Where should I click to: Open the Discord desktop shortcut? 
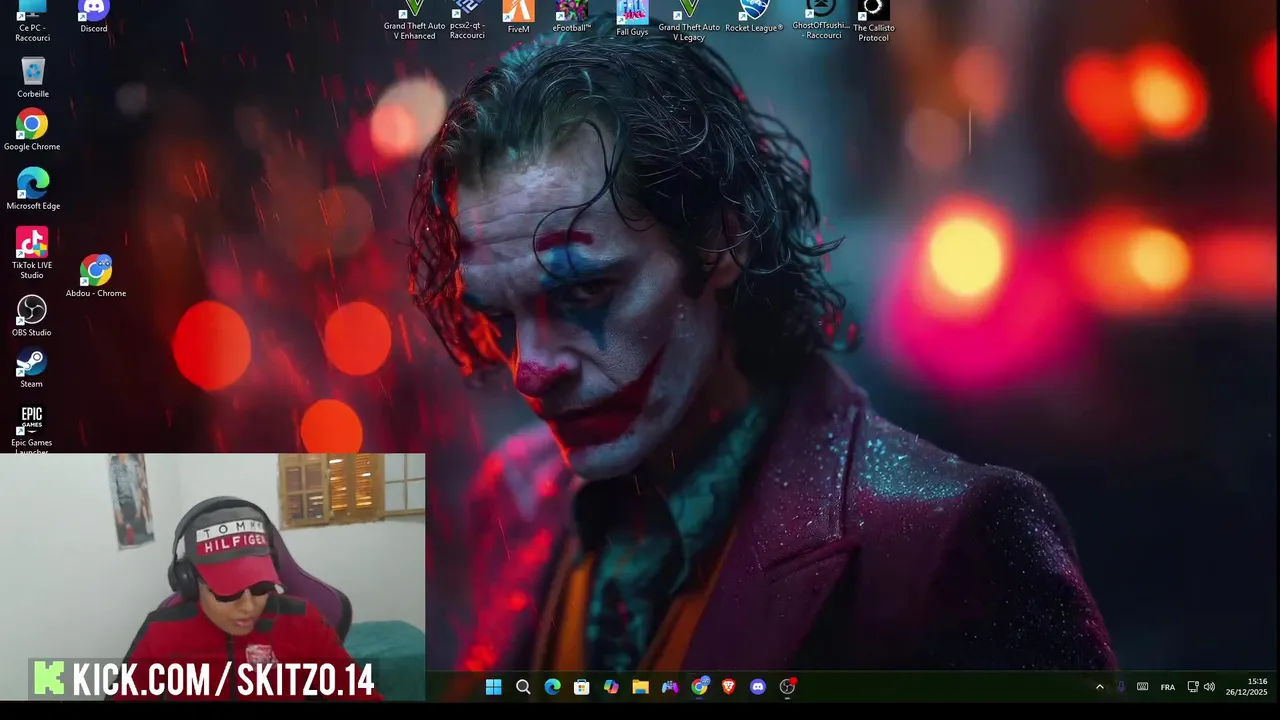[93, 17]
